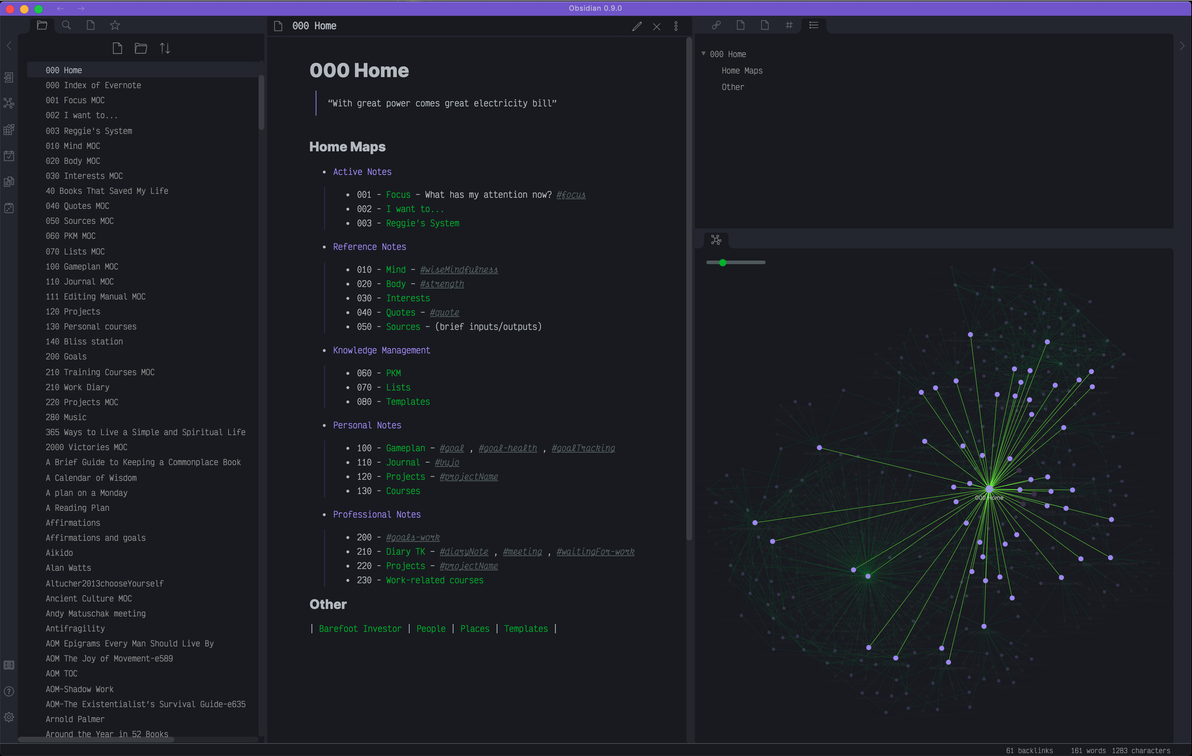Open the Reggie's System note link

click(x=423, y=224)
